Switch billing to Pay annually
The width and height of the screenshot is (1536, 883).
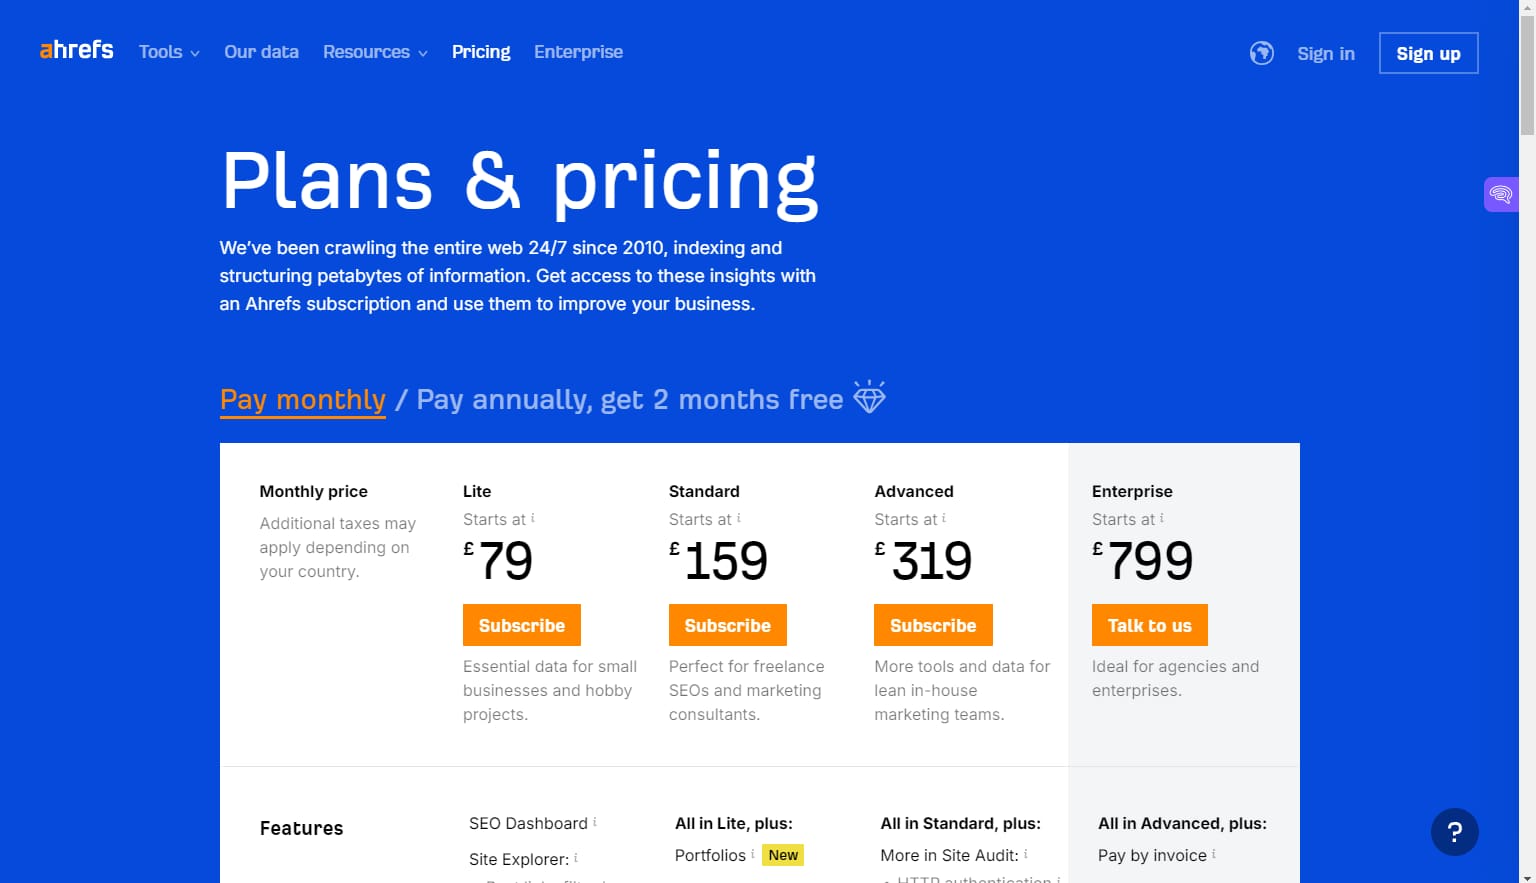[x=628, y=399]
